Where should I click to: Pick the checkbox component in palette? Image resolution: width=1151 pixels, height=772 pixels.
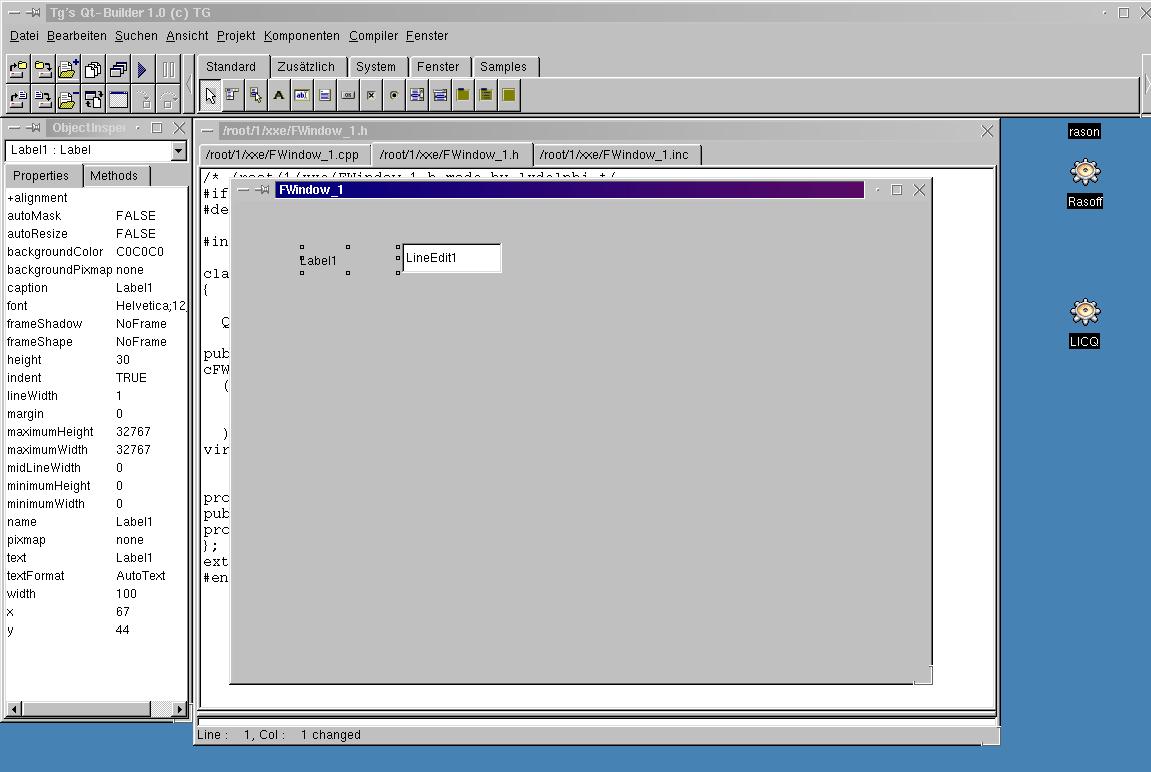[371, 96]
